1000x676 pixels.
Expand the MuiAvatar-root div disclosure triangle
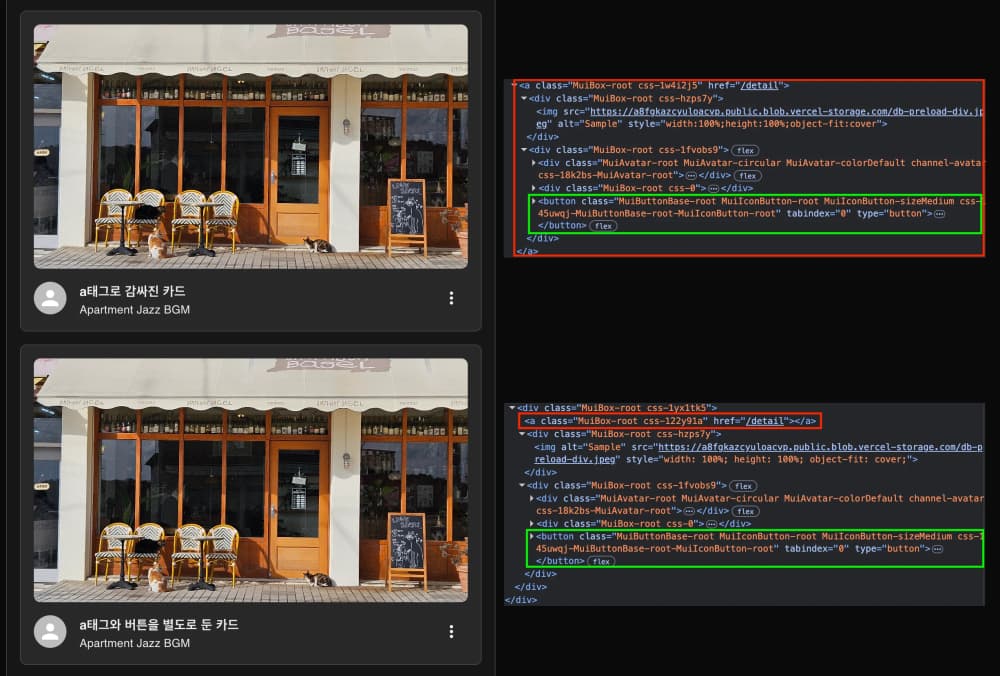pyautogui.click(x=531, y=164)
